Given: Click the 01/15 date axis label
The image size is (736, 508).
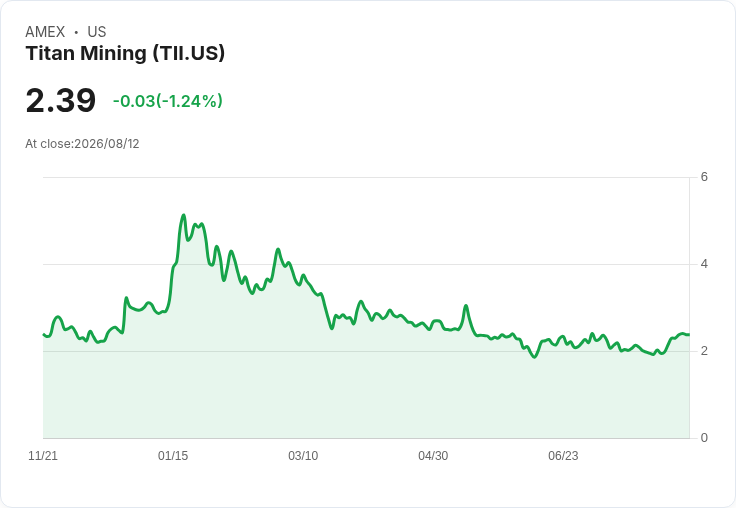Looking at the screenshot, I should (173, 456).
